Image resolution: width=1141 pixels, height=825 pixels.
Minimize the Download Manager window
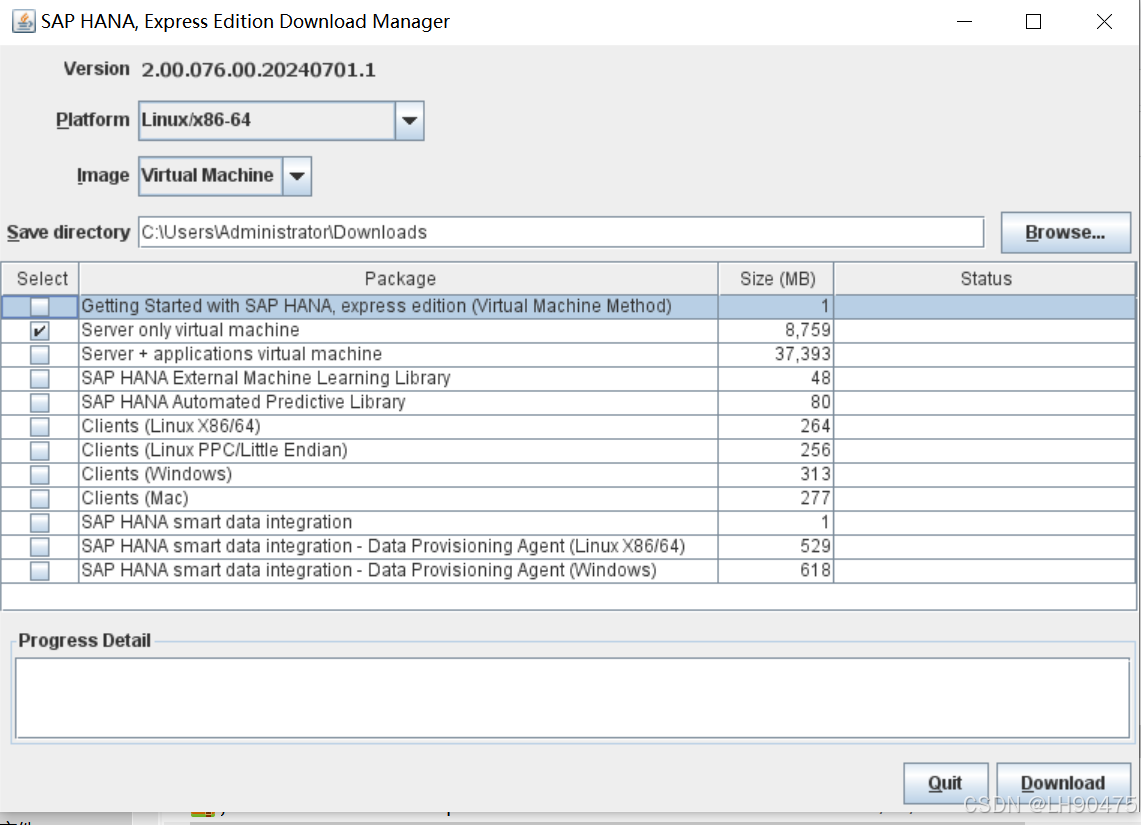point(964,22)
